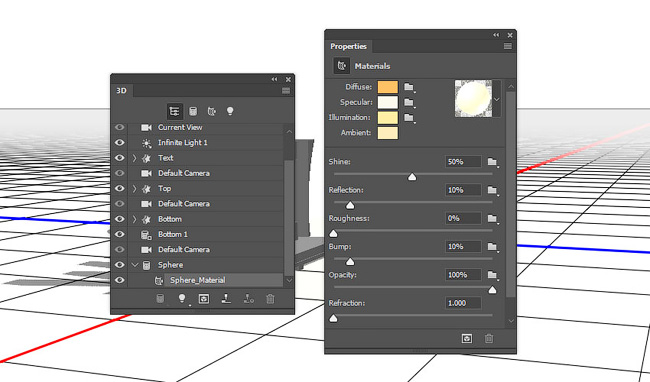Open Opacity texture folder menu
This screenshot has height=382, width=650.
pos(492,275)
